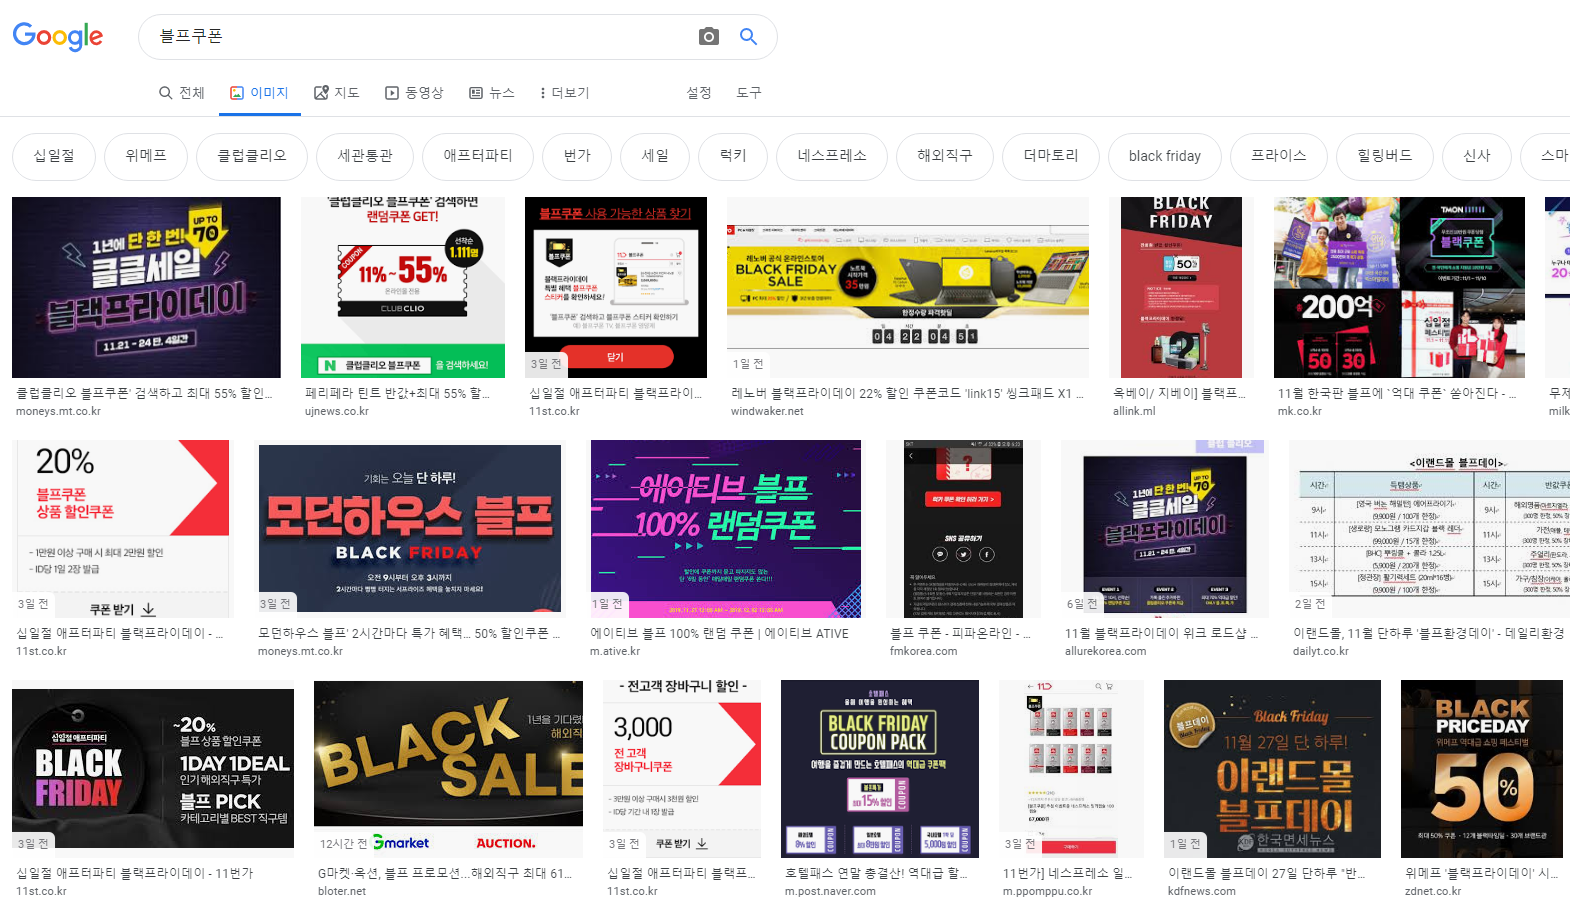
Task: Open search by image camera icon
Action: tap(709, 37)
